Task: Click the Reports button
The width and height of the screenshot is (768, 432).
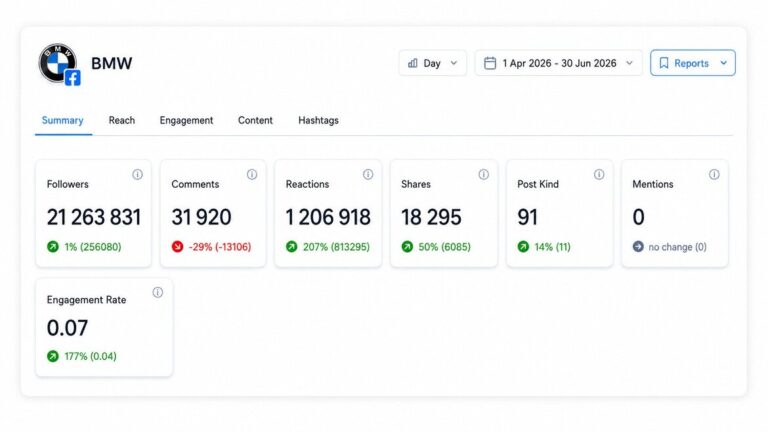Action: click(693, 63)
